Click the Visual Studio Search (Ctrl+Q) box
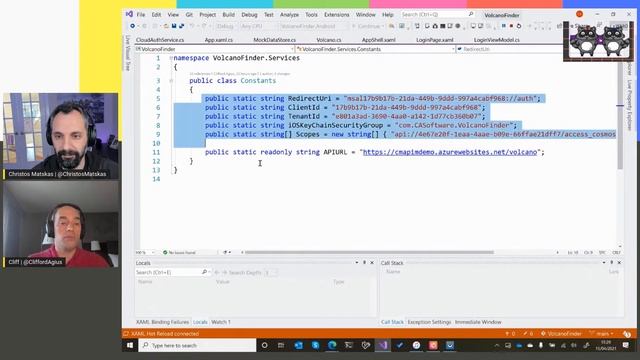The height and width of the screenshot is (360, 640). [x=437, y=14]
